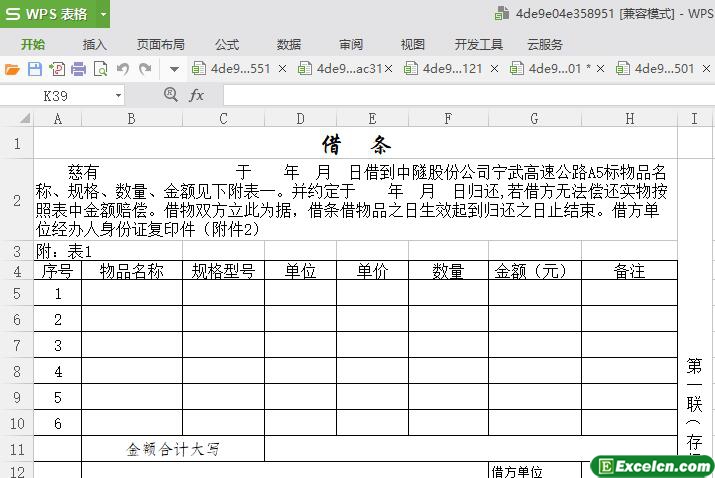Select row 5 header
This screenshot has height=478, width=715.
point(17,293)
